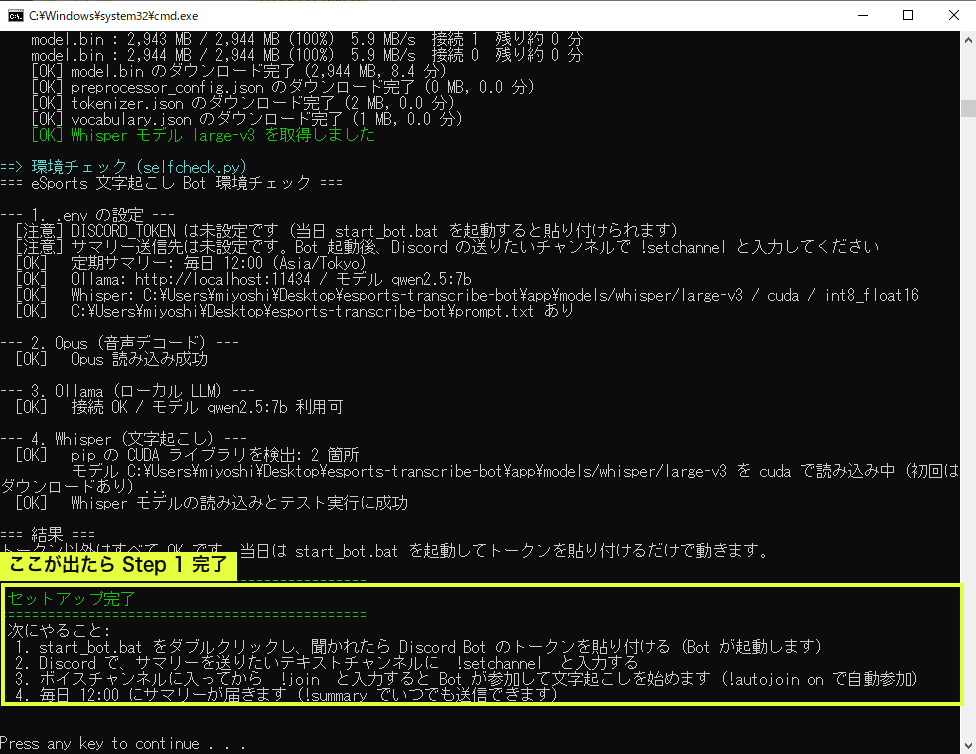
Task: Click the Whisper モデルの読み込みとテスト実行に成功 line
Action: (x=212, y=503)
